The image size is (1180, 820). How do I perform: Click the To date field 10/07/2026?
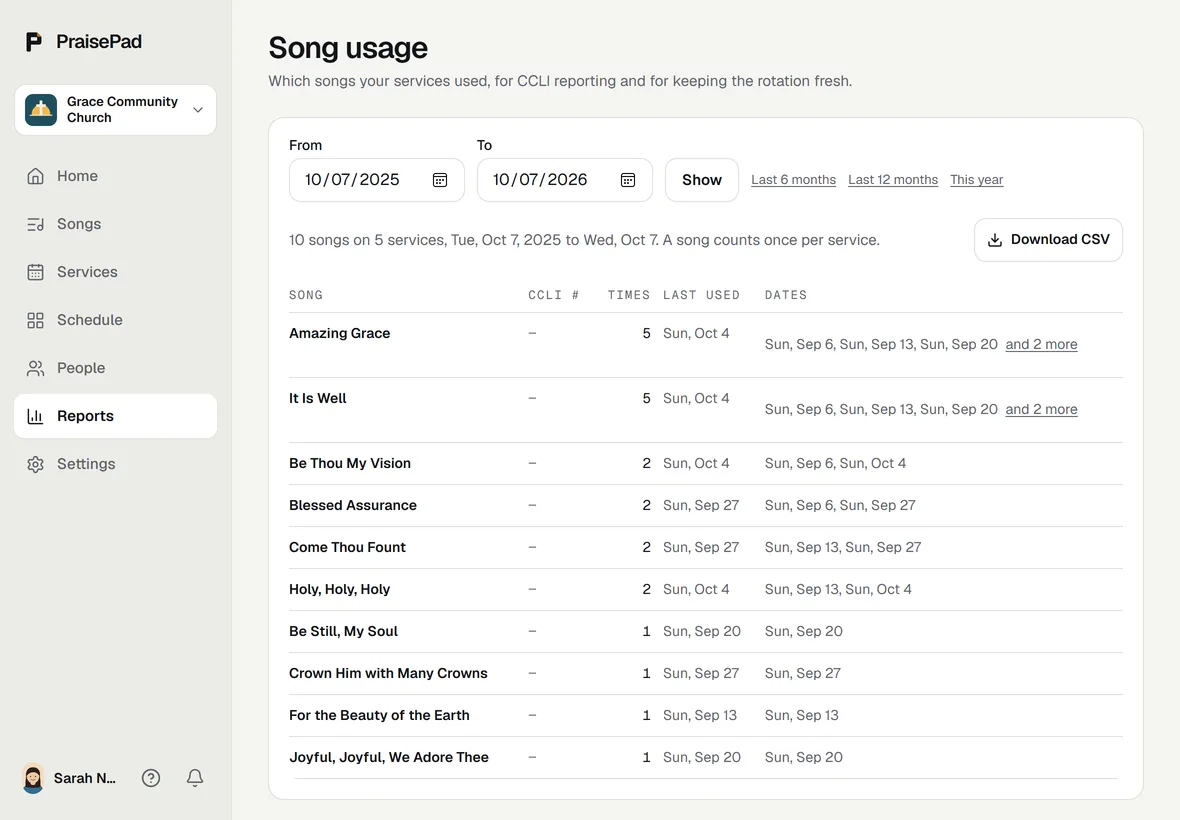(564, 180)
